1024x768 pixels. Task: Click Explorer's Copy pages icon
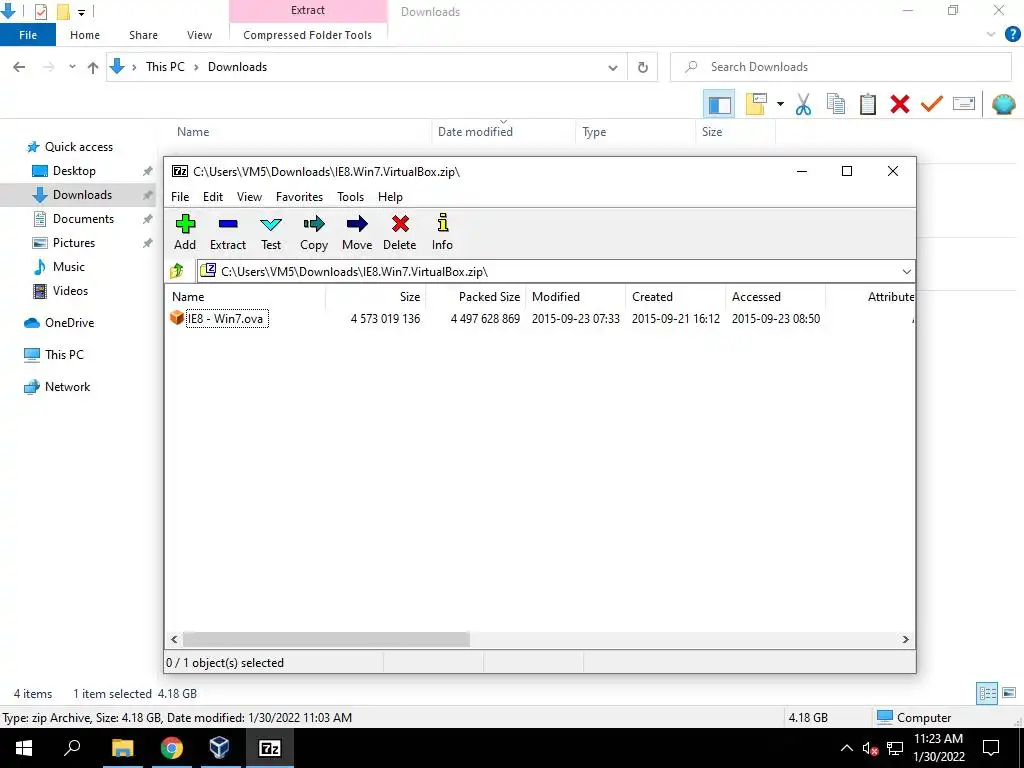coord(836,104)
